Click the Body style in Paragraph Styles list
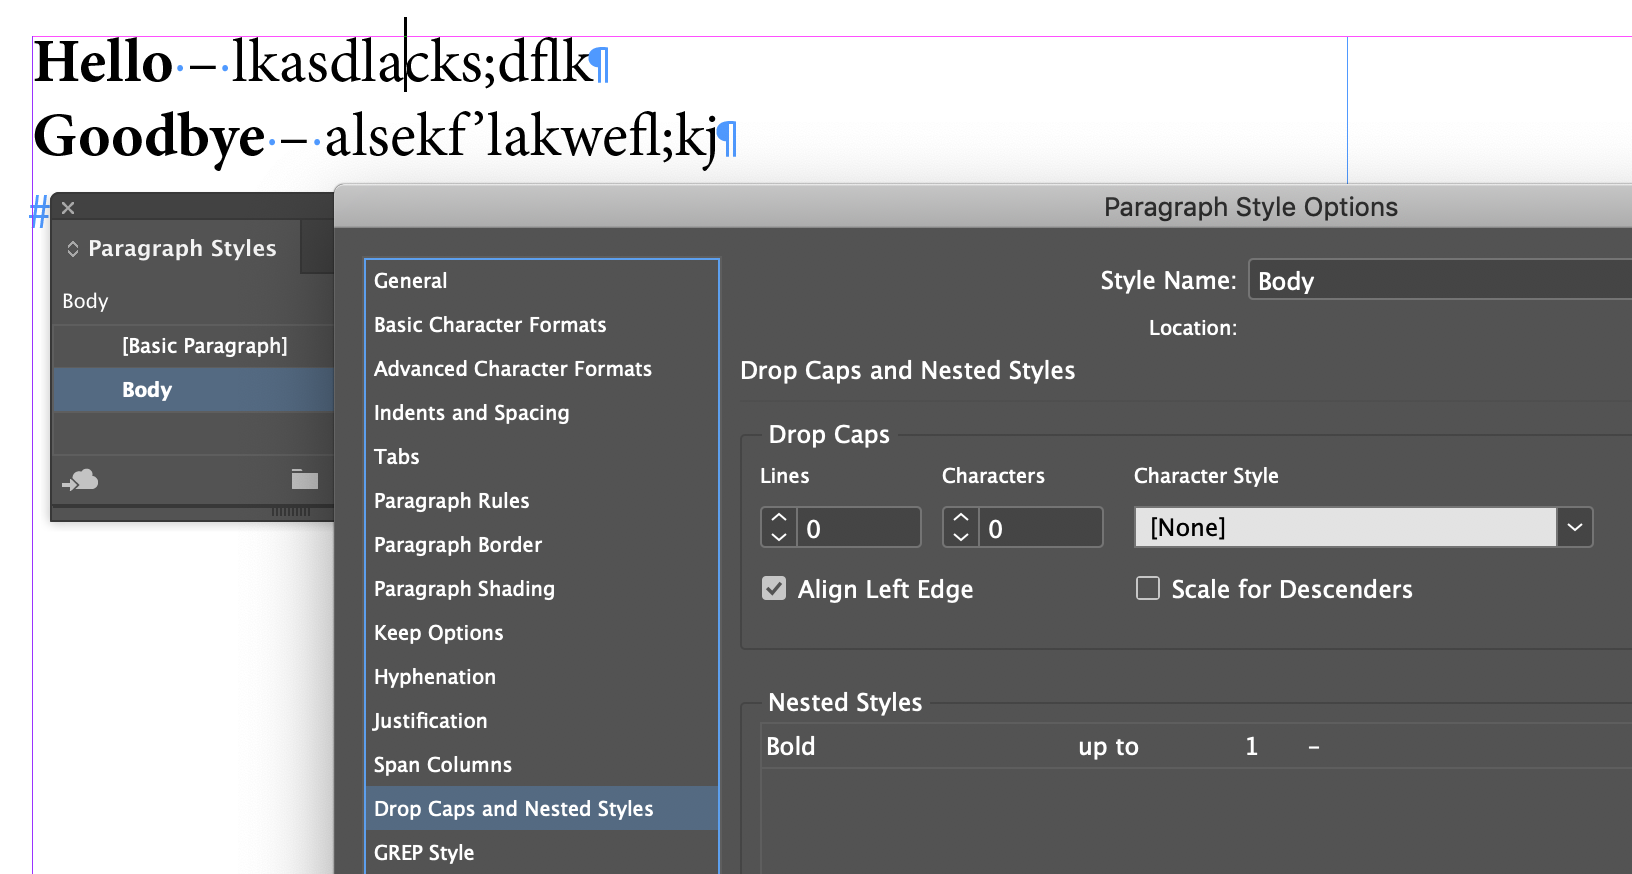The image size is (1632, 874). point(147,390)
